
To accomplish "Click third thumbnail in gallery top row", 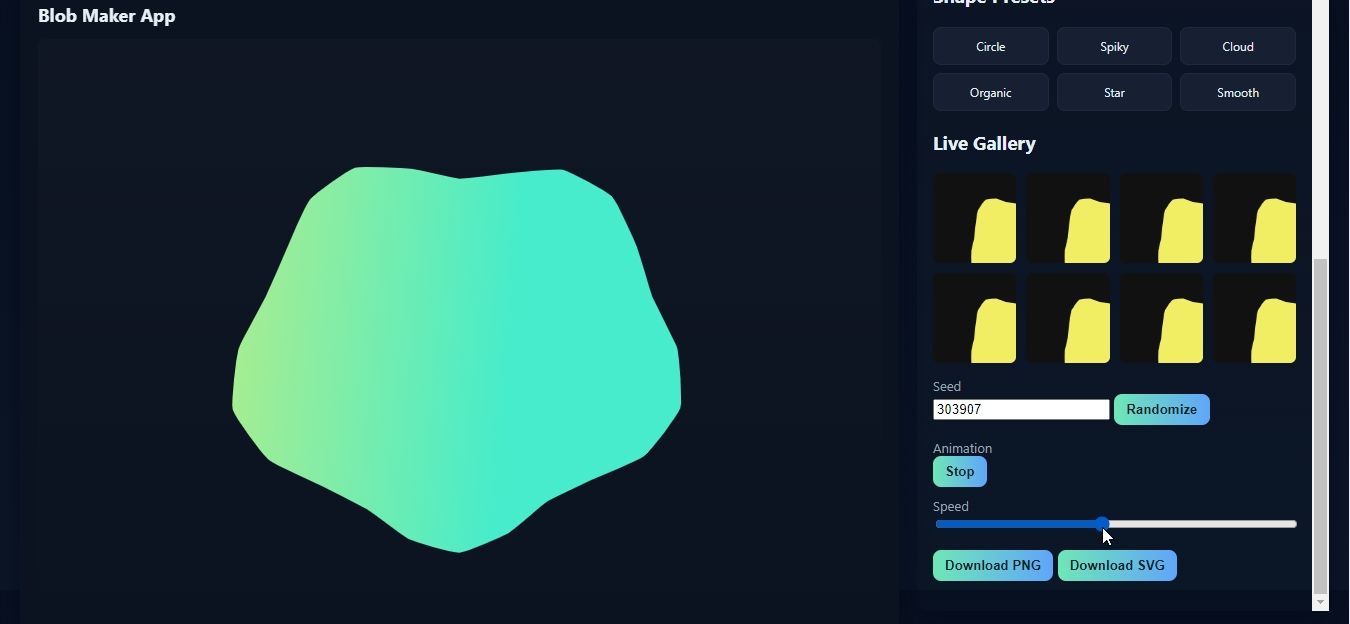I will [1161, 218].
